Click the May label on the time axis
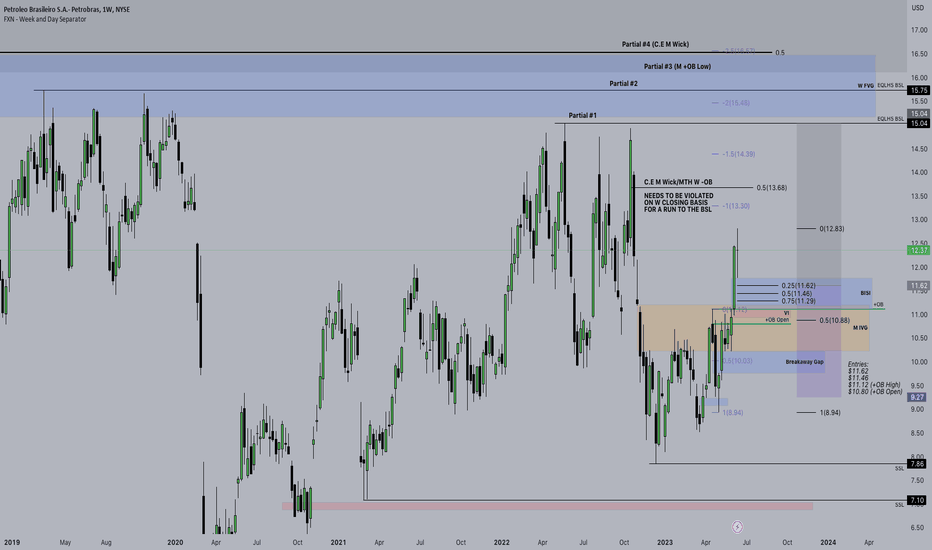Viewport: 932px width, 550px height. [x=65, y=542]
